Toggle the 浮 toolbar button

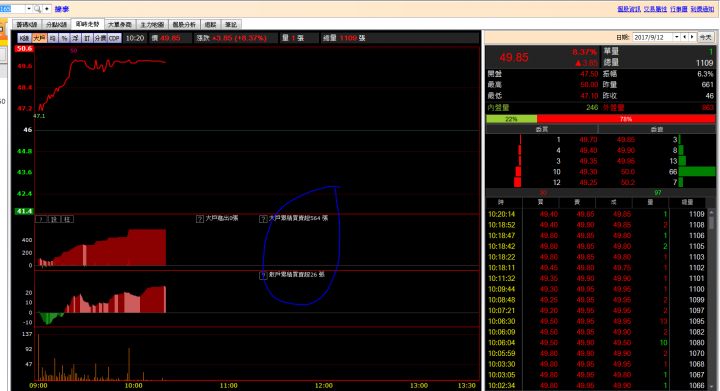coord(75,38)
